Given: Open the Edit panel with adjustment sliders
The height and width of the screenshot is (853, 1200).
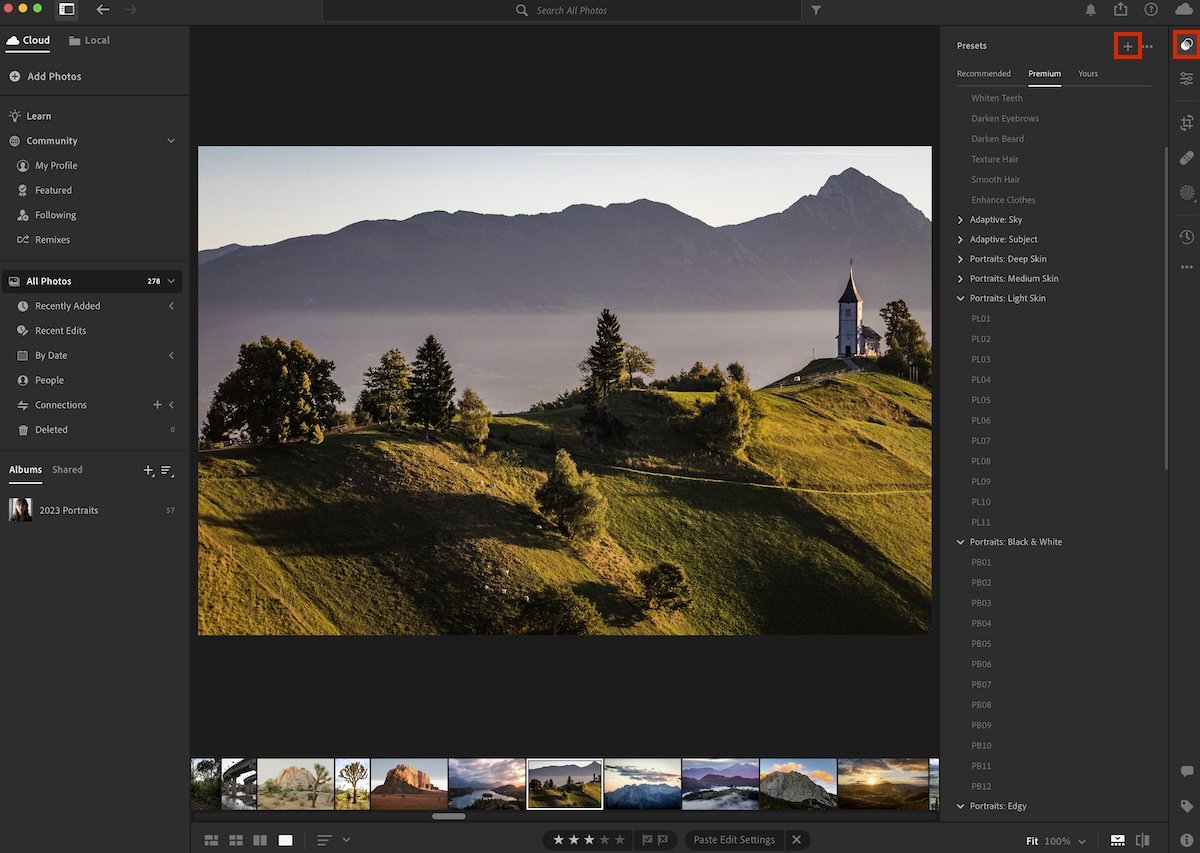Looking at the screenshot, I should (1186, 79).
